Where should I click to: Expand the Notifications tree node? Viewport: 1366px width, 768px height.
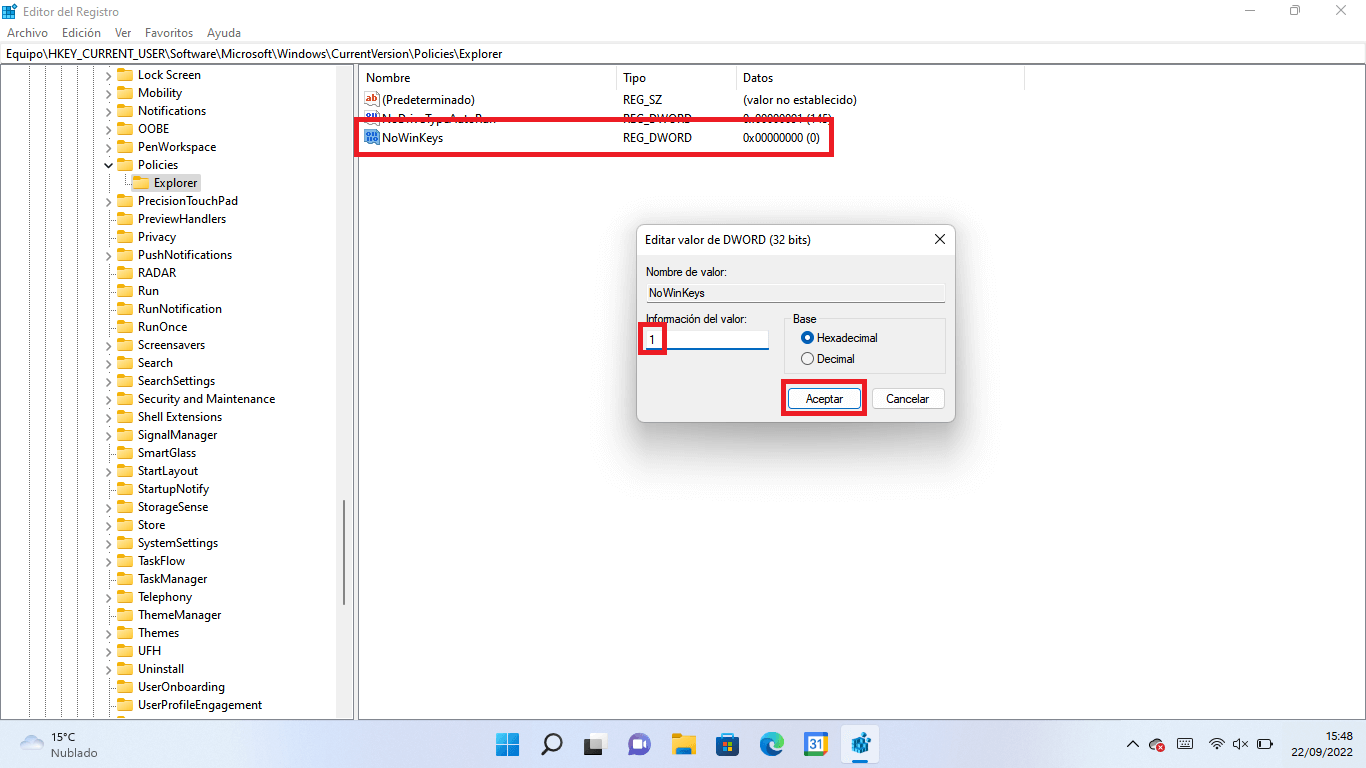click(109, 111)
